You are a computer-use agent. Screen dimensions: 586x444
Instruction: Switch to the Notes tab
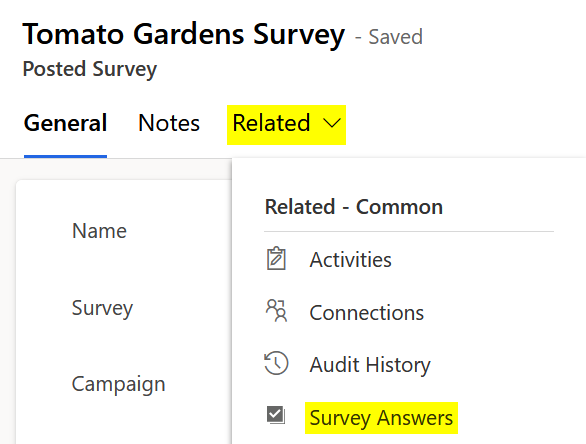pyautogui.click(x=169, y=123)
